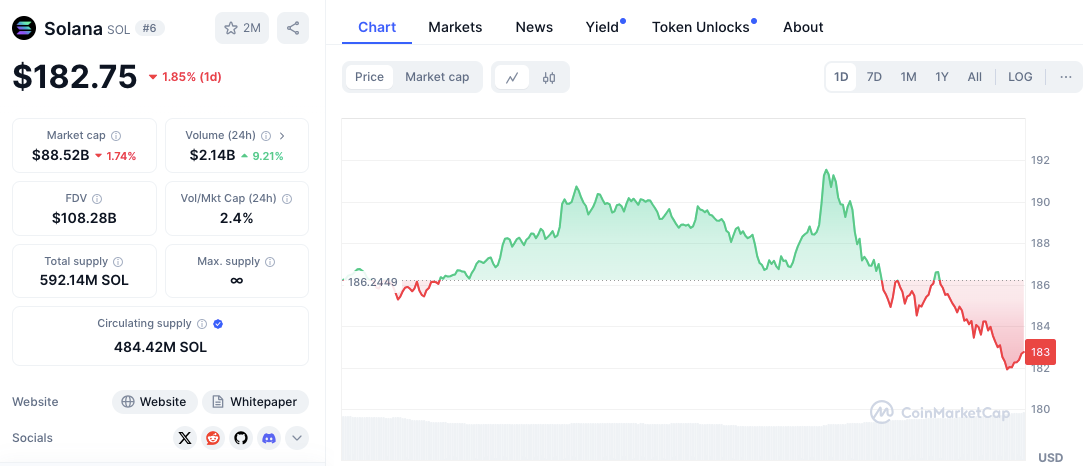Viewport: 1083px width, 466px height.
Task: Click the red 183 current price marker
Action: [x=1040, y=352]
